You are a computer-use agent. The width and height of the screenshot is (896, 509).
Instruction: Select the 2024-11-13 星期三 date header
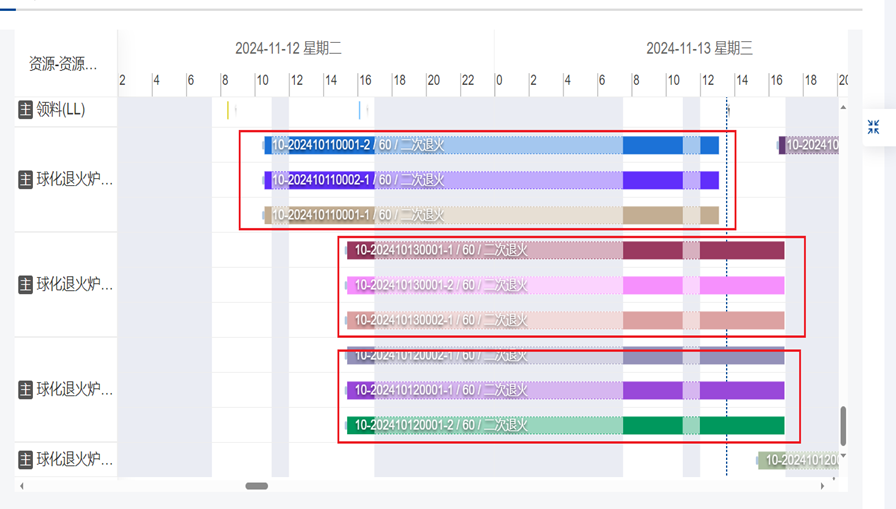tap(699, 48)
